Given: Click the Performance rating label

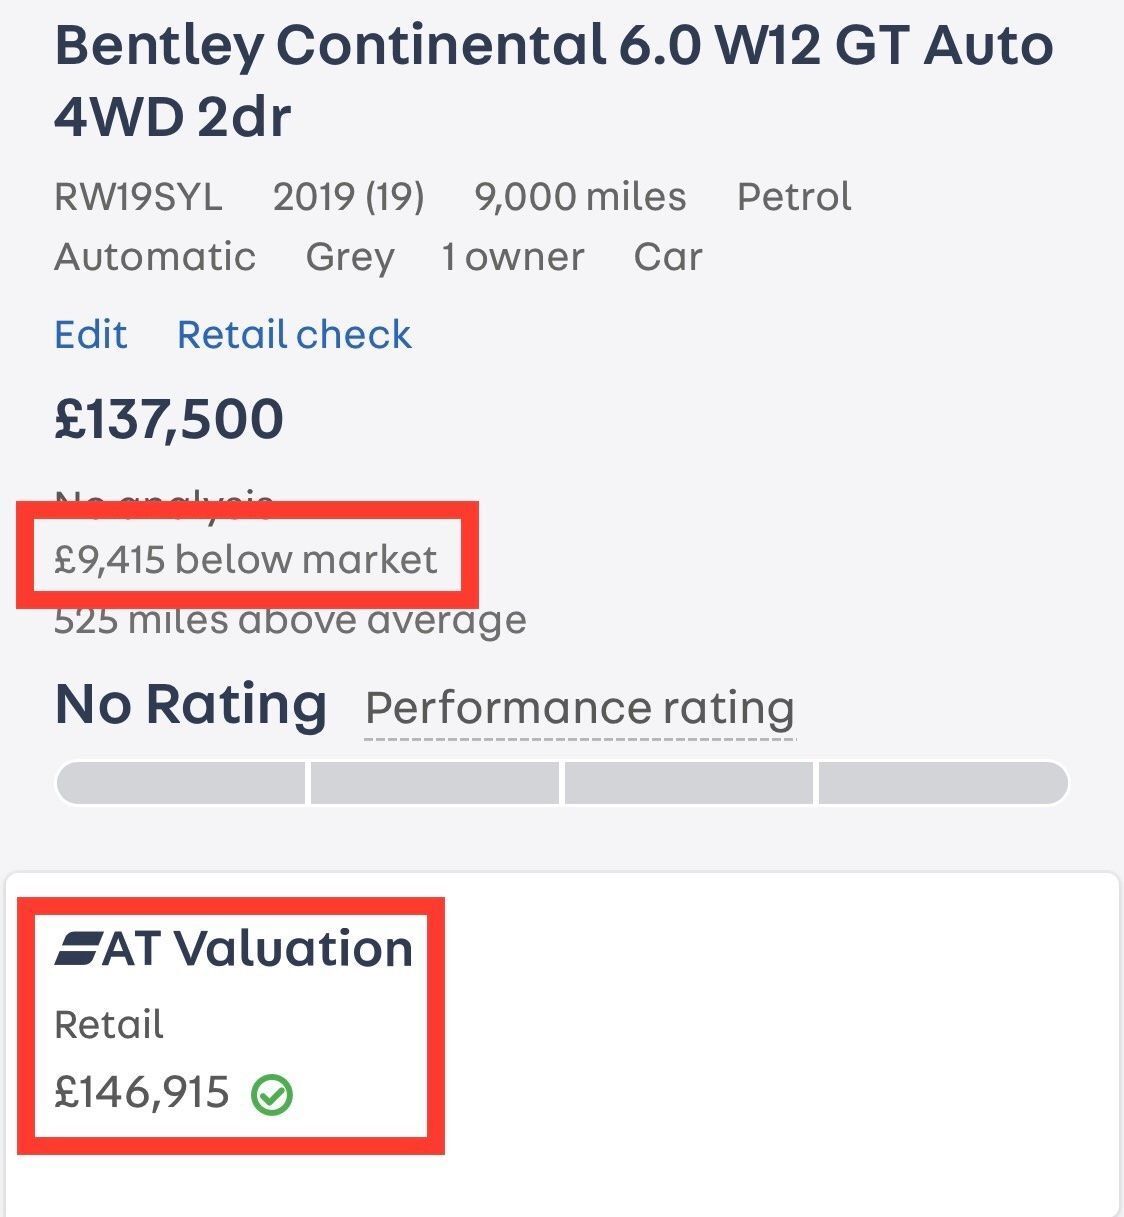Looking at the screenshot, I should 580,708.
